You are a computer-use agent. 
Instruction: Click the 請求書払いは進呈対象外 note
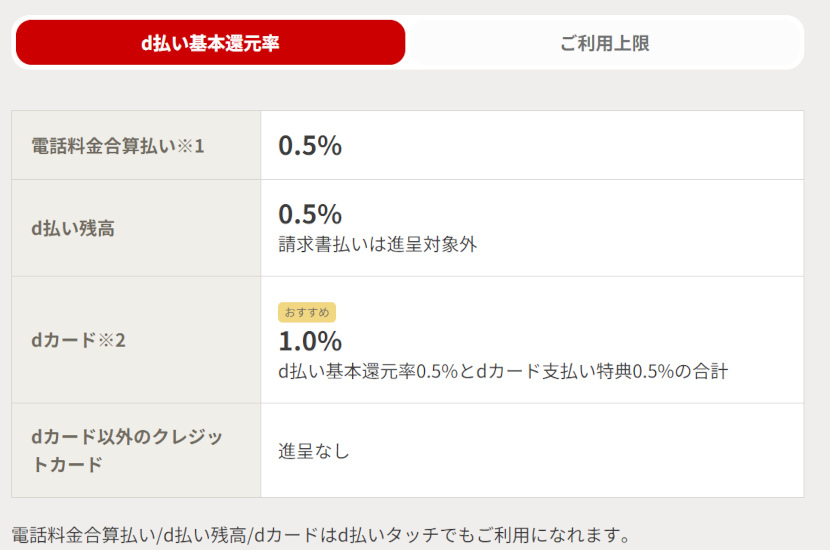click(377, 244)
